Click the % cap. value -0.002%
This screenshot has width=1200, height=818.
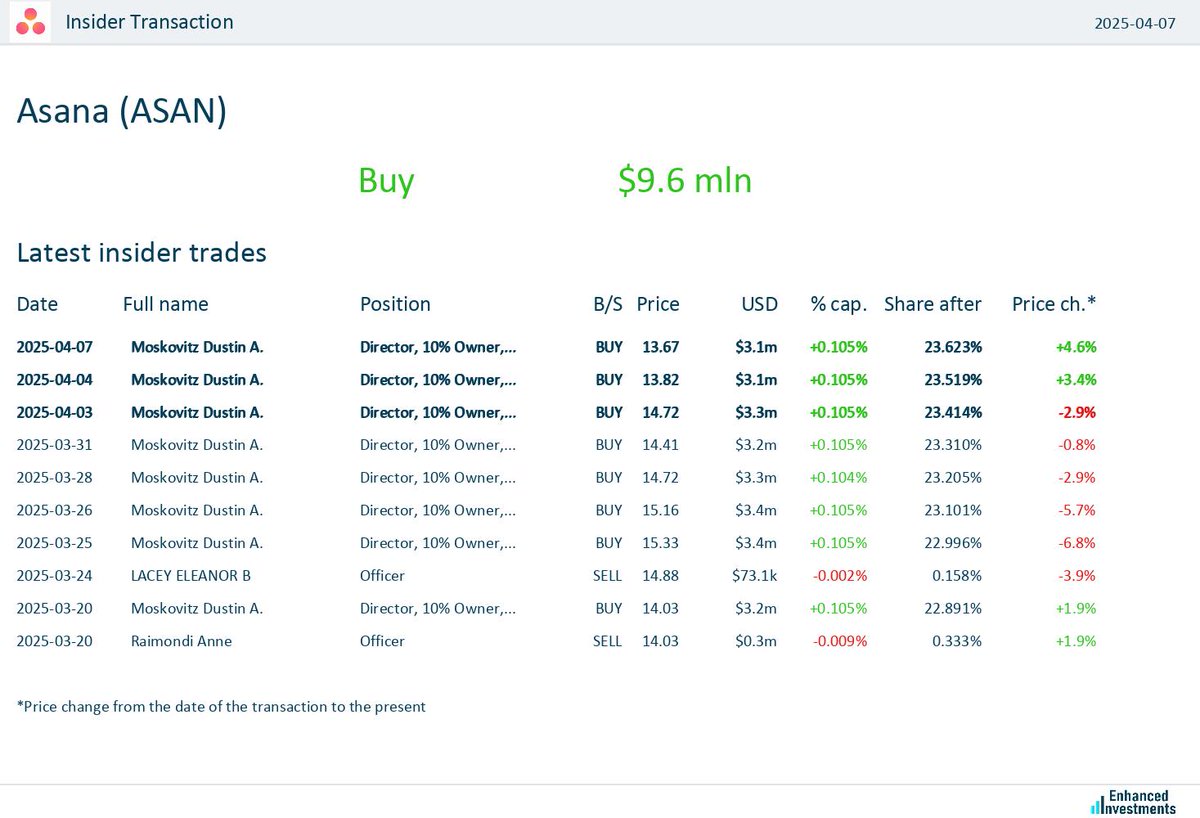point(838,576)
